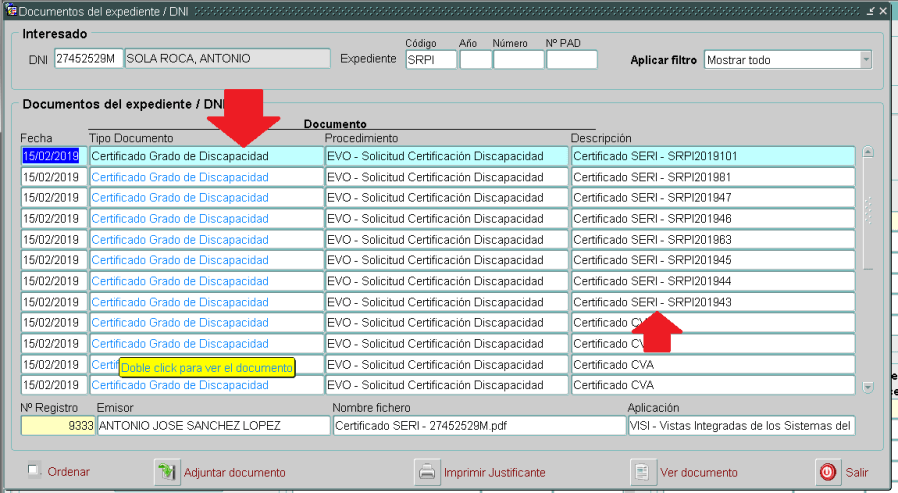
Task: Click the Imprimir Justificante button label
Action: pyautogui.click(x=494, y=472)
